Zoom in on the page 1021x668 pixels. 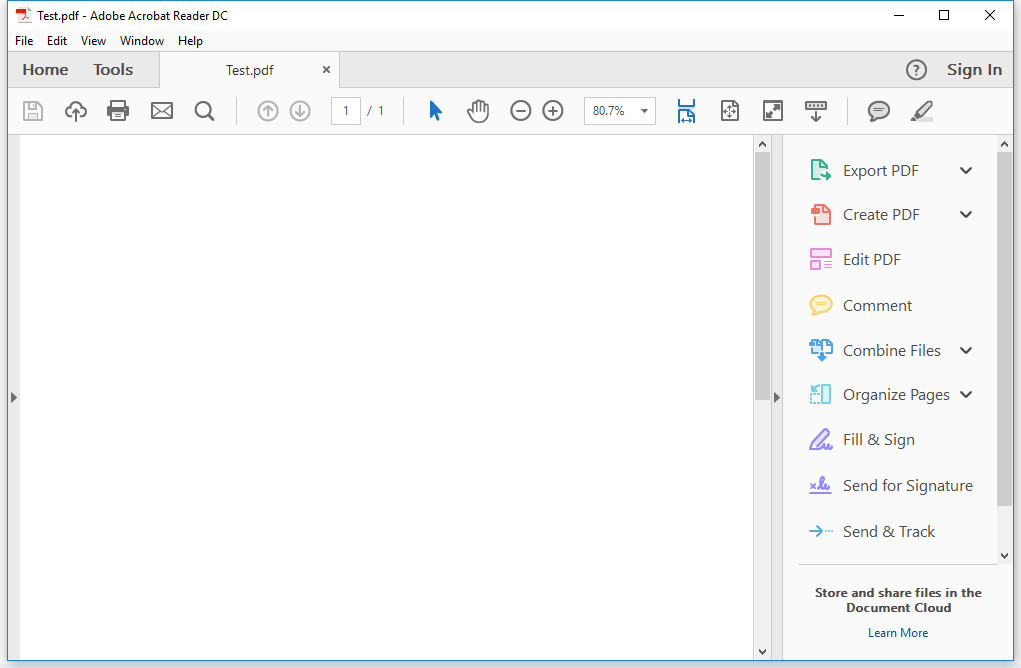(x=553, y=110)
